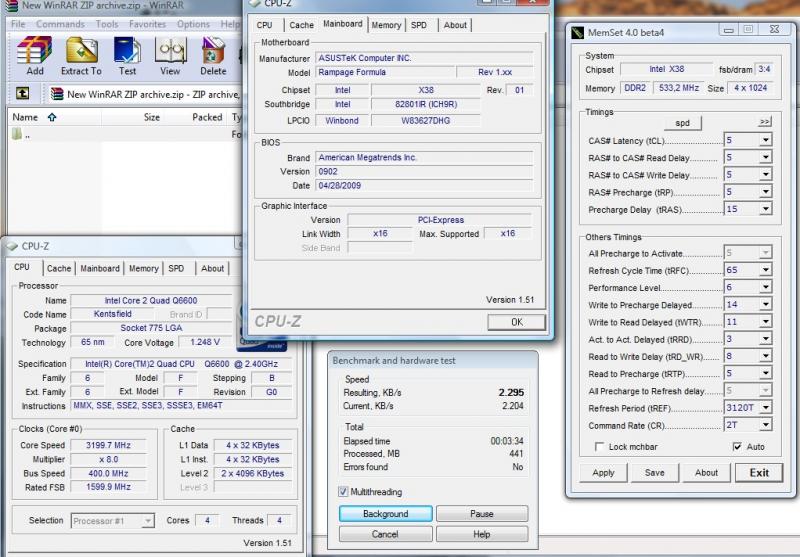800x557 pixels.
Task: Click the View icon in WinRAR toolbar
Action: [170, 50]
